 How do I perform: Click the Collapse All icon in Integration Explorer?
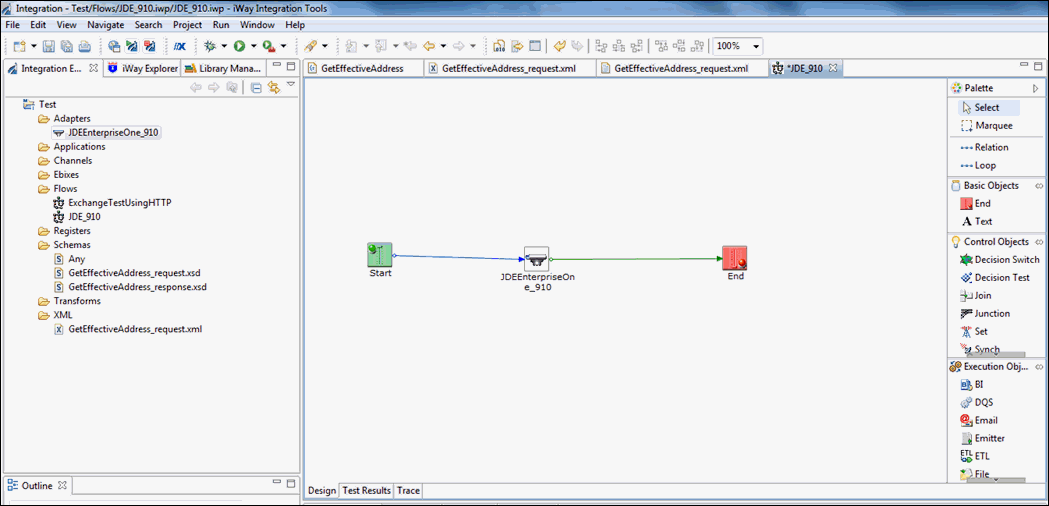[256, 87]
